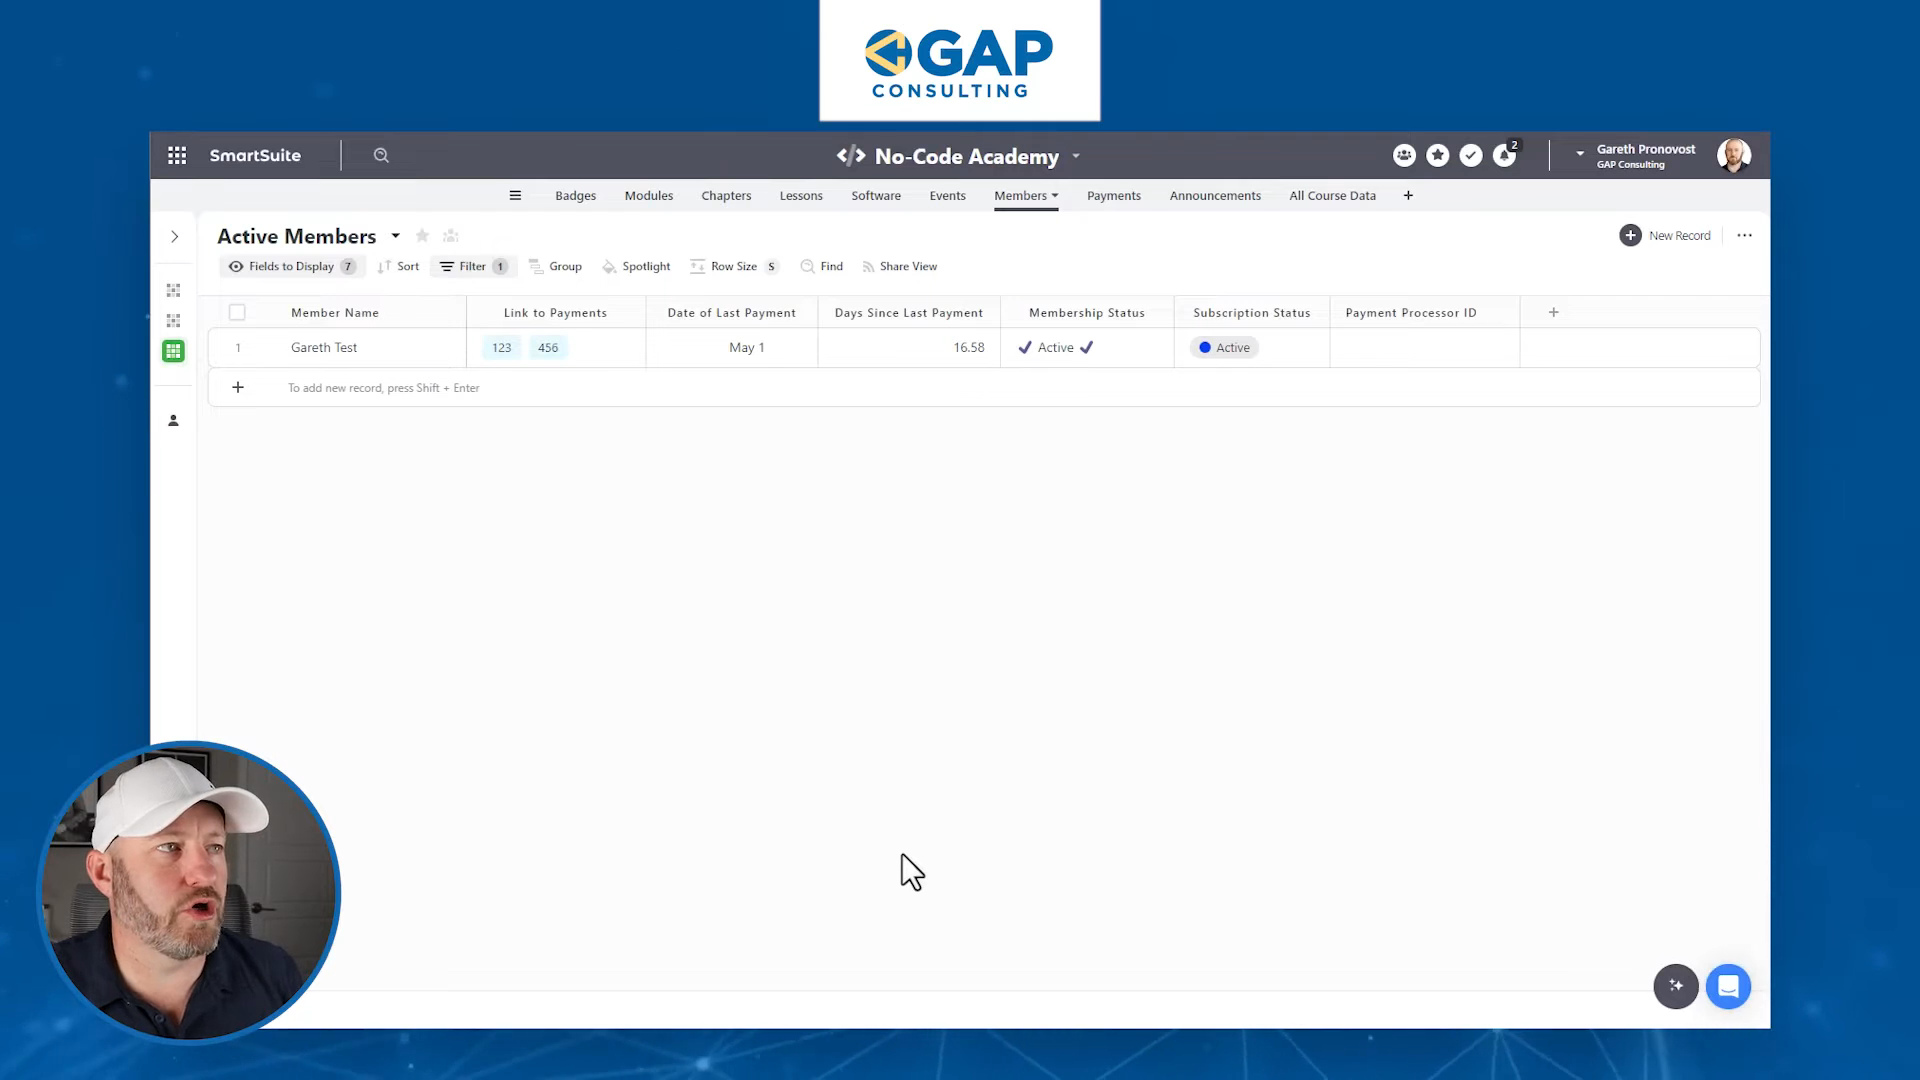
Task: Select the Active membership status checkbox
Action: [x=1027, y=347]
